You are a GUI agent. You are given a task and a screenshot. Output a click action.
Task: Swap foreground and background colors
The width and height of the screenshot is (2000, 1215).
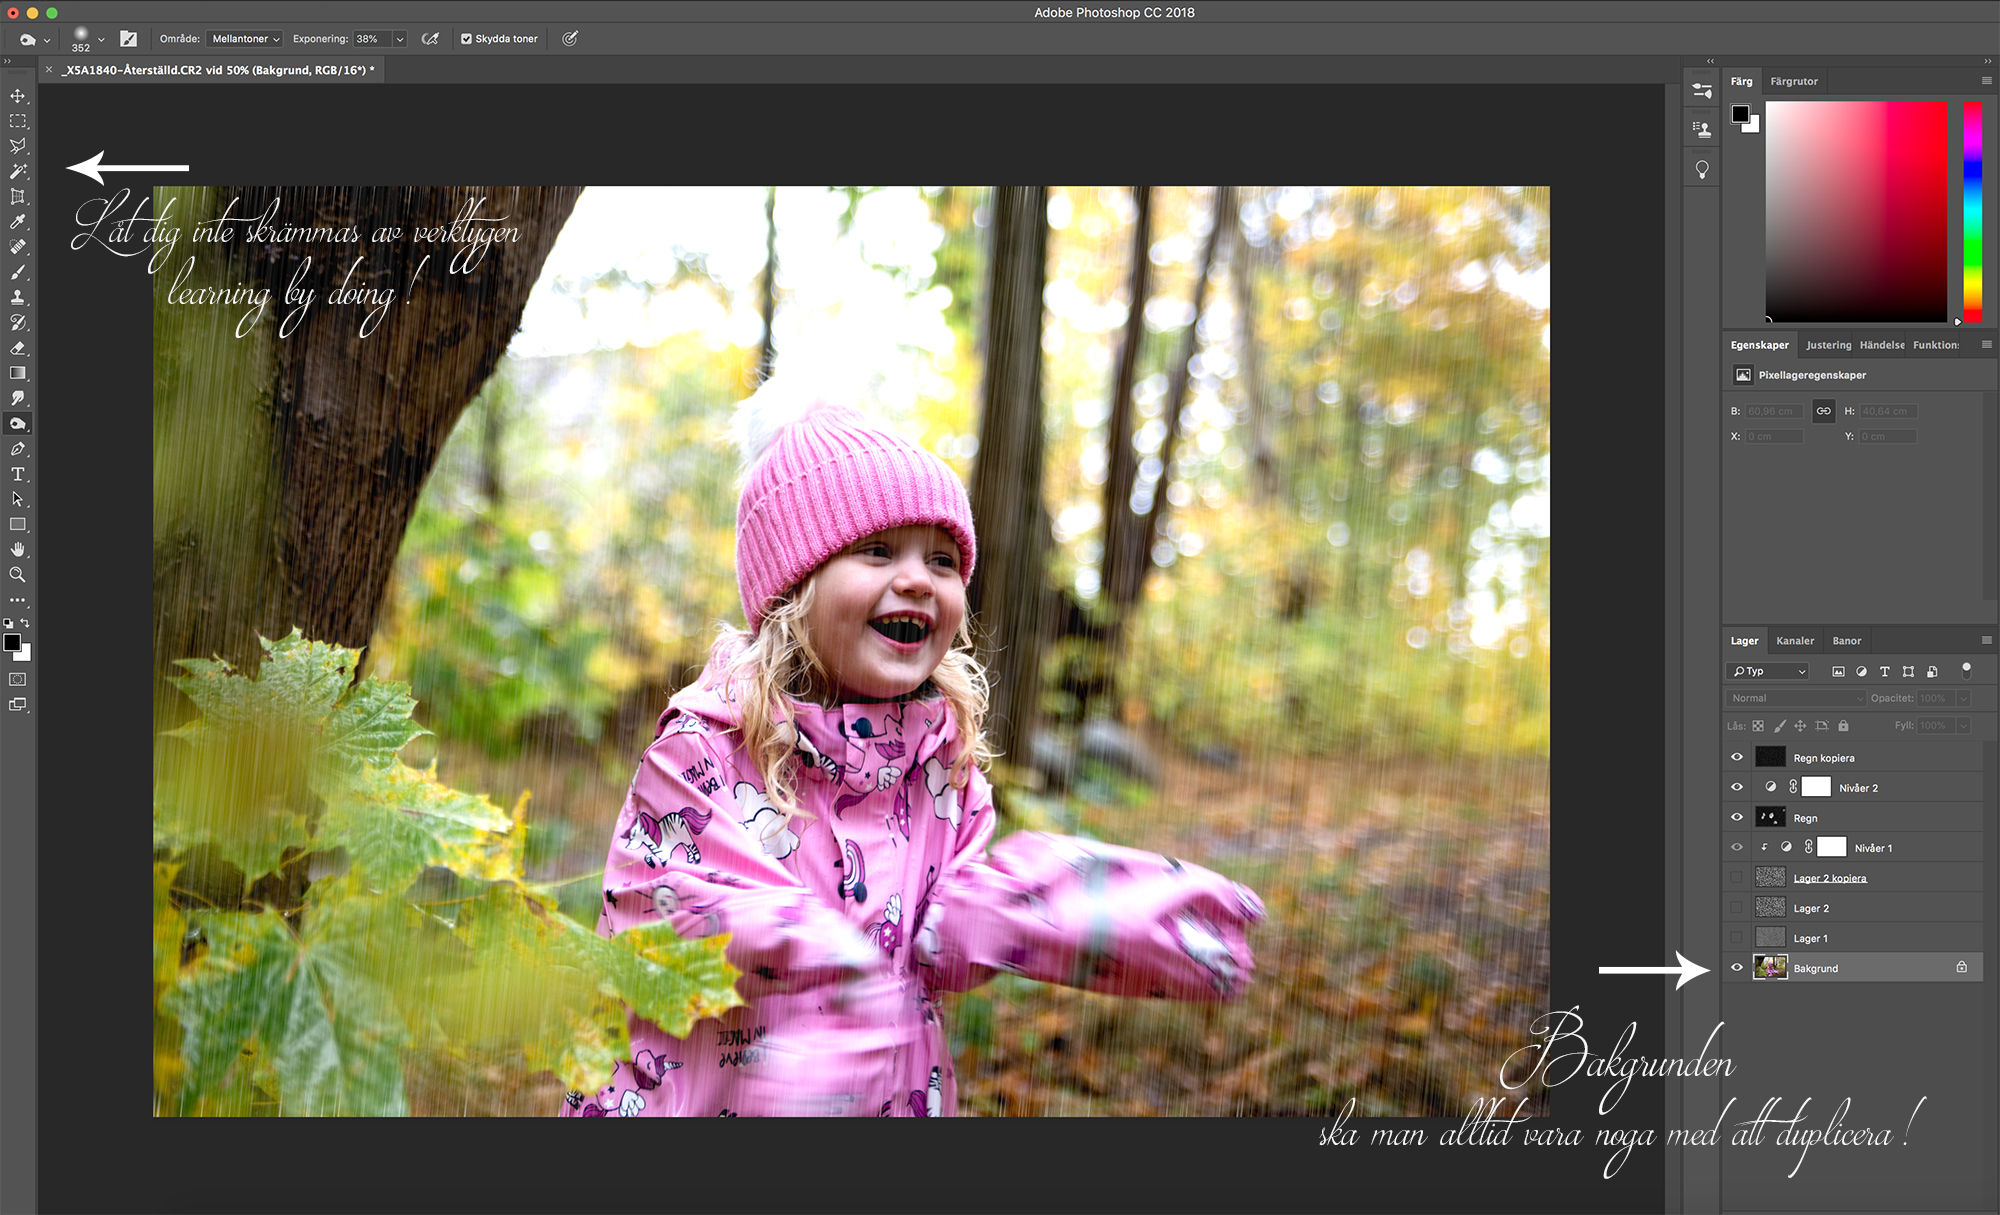25,623
